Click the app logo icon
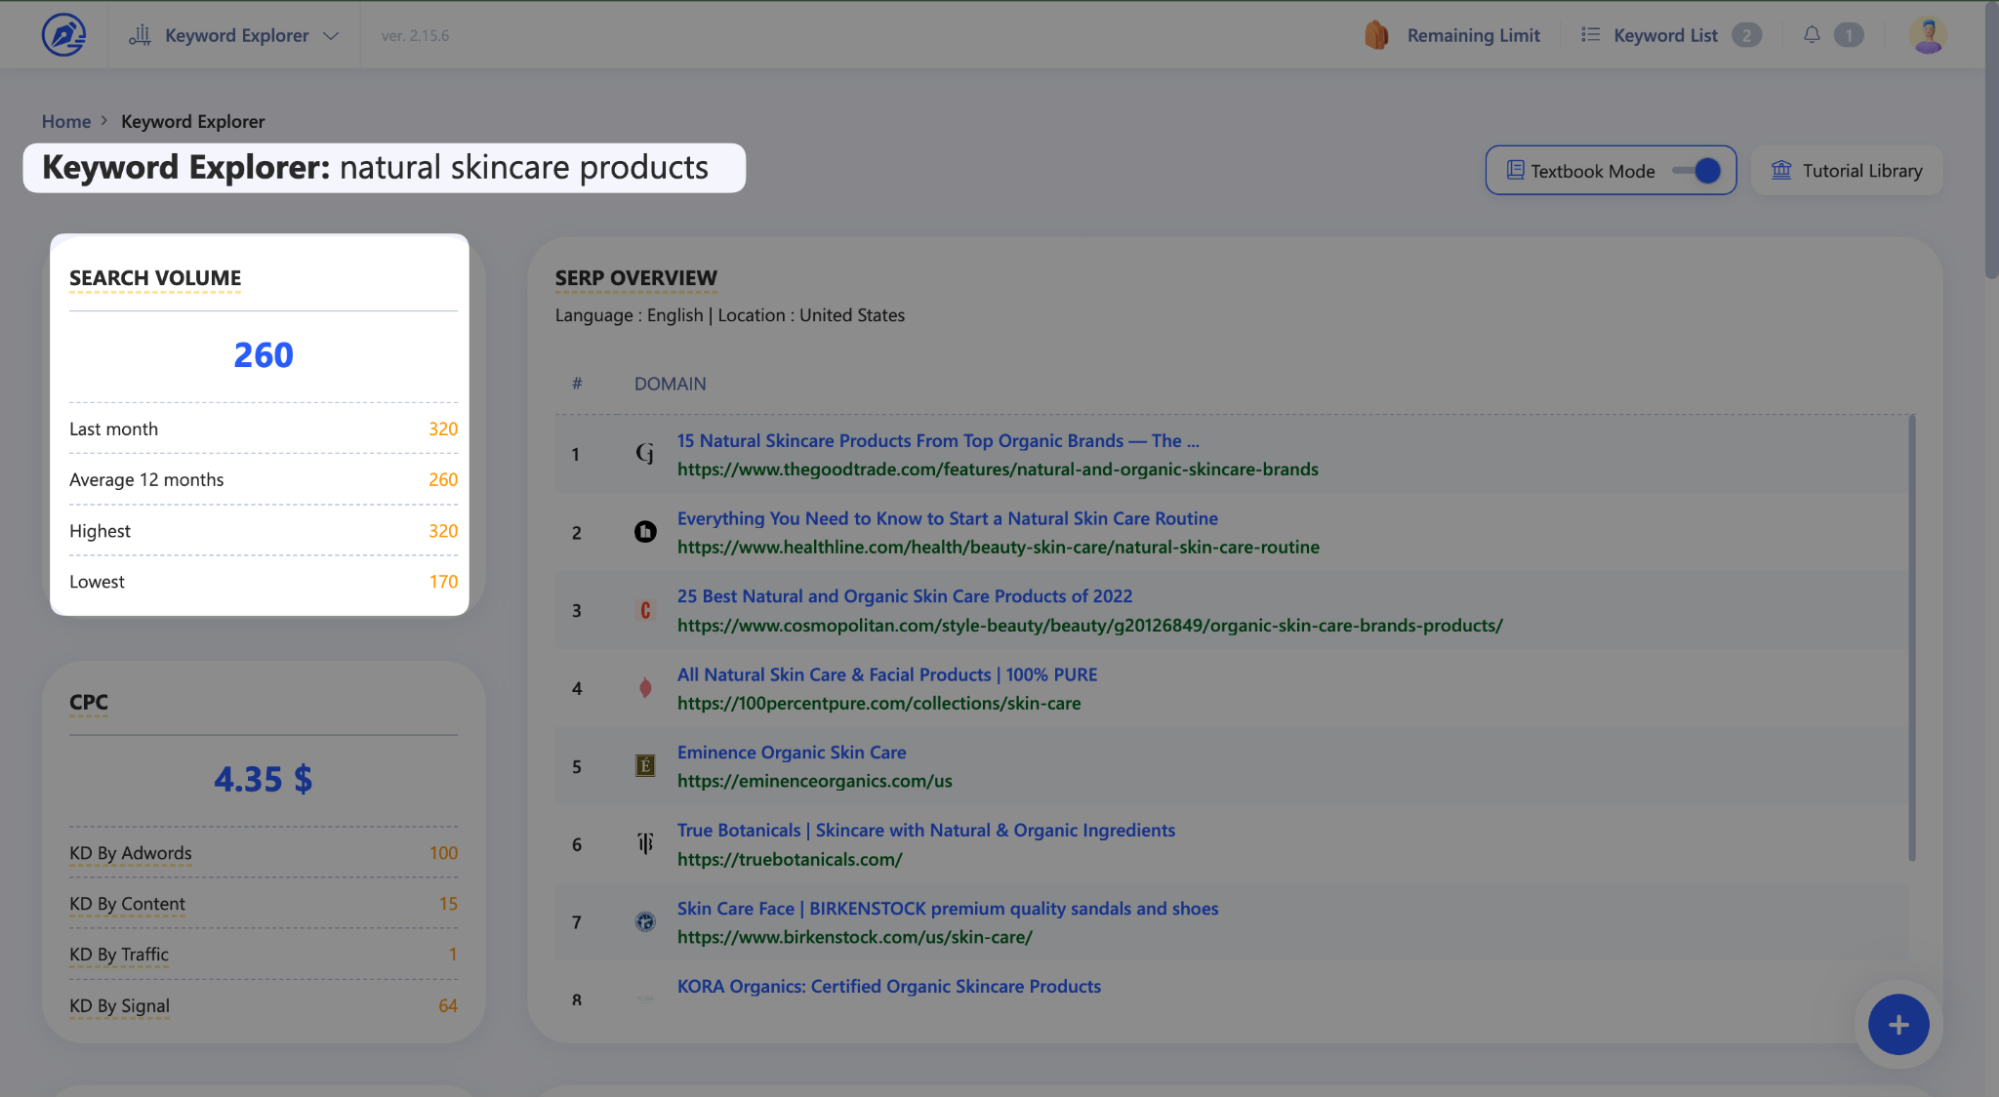This screenshot has height=1098, width=1999. 64,35
